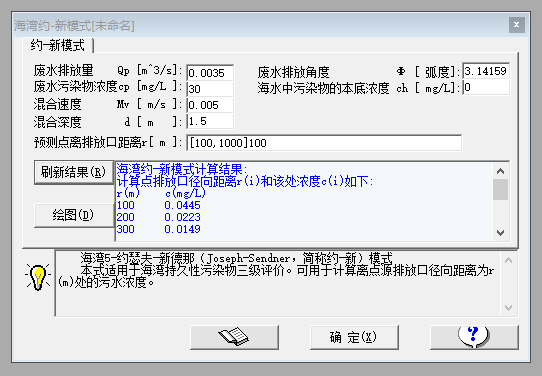Click result row 100 0.0445

click(x=159, y=205)
